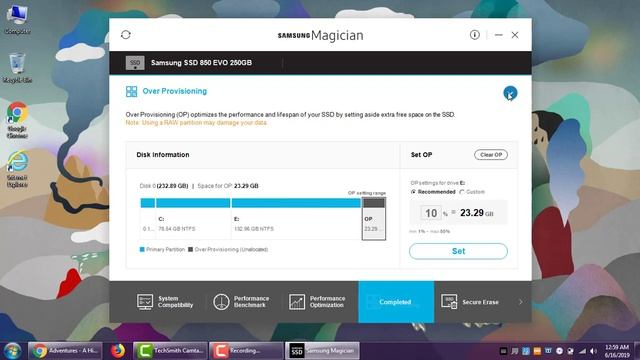Screen dimensions: 640x360
Task: Select the Recommended radio option
Action: (413, 192)
